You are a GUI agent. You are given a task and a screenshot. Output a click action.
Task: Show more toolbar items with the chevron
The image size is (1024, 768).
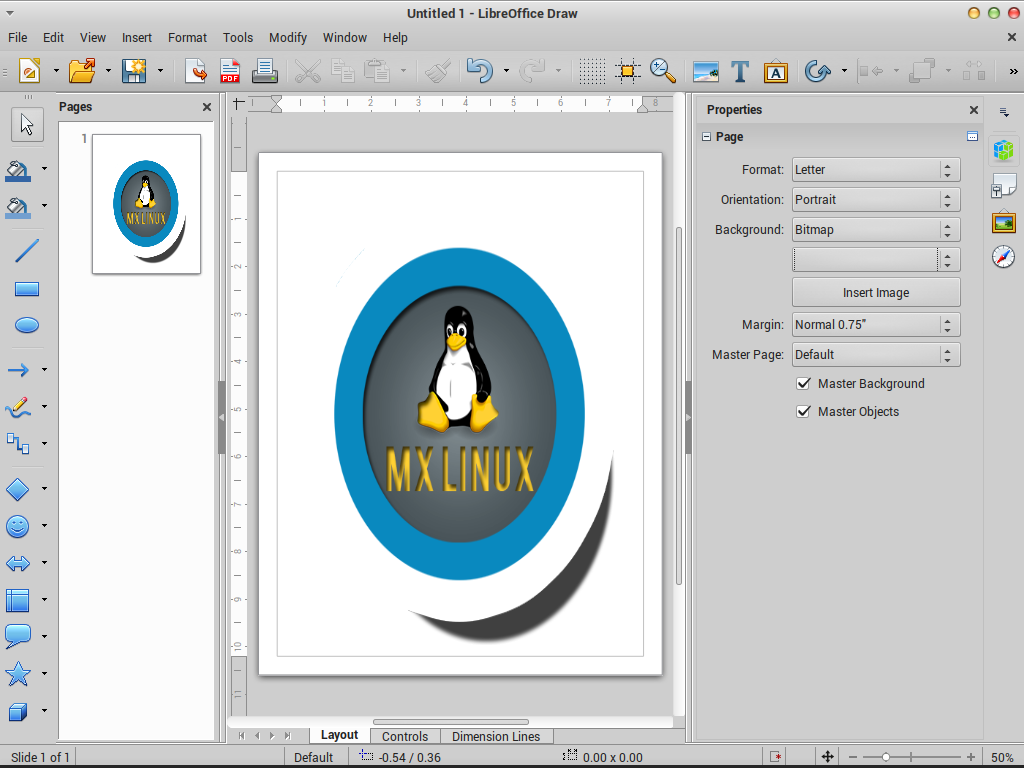coord(1014,71)
